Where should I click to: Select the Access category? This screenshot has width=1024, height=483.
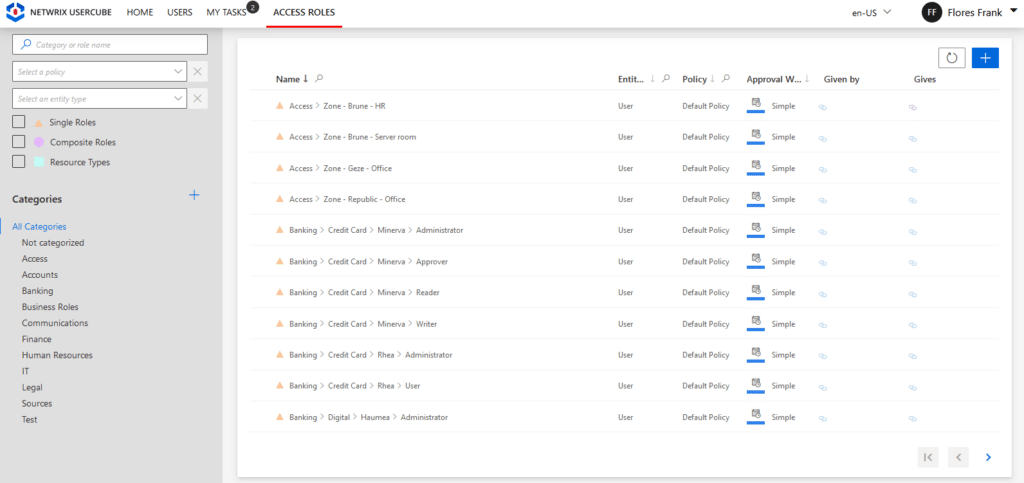click(35, 258)
